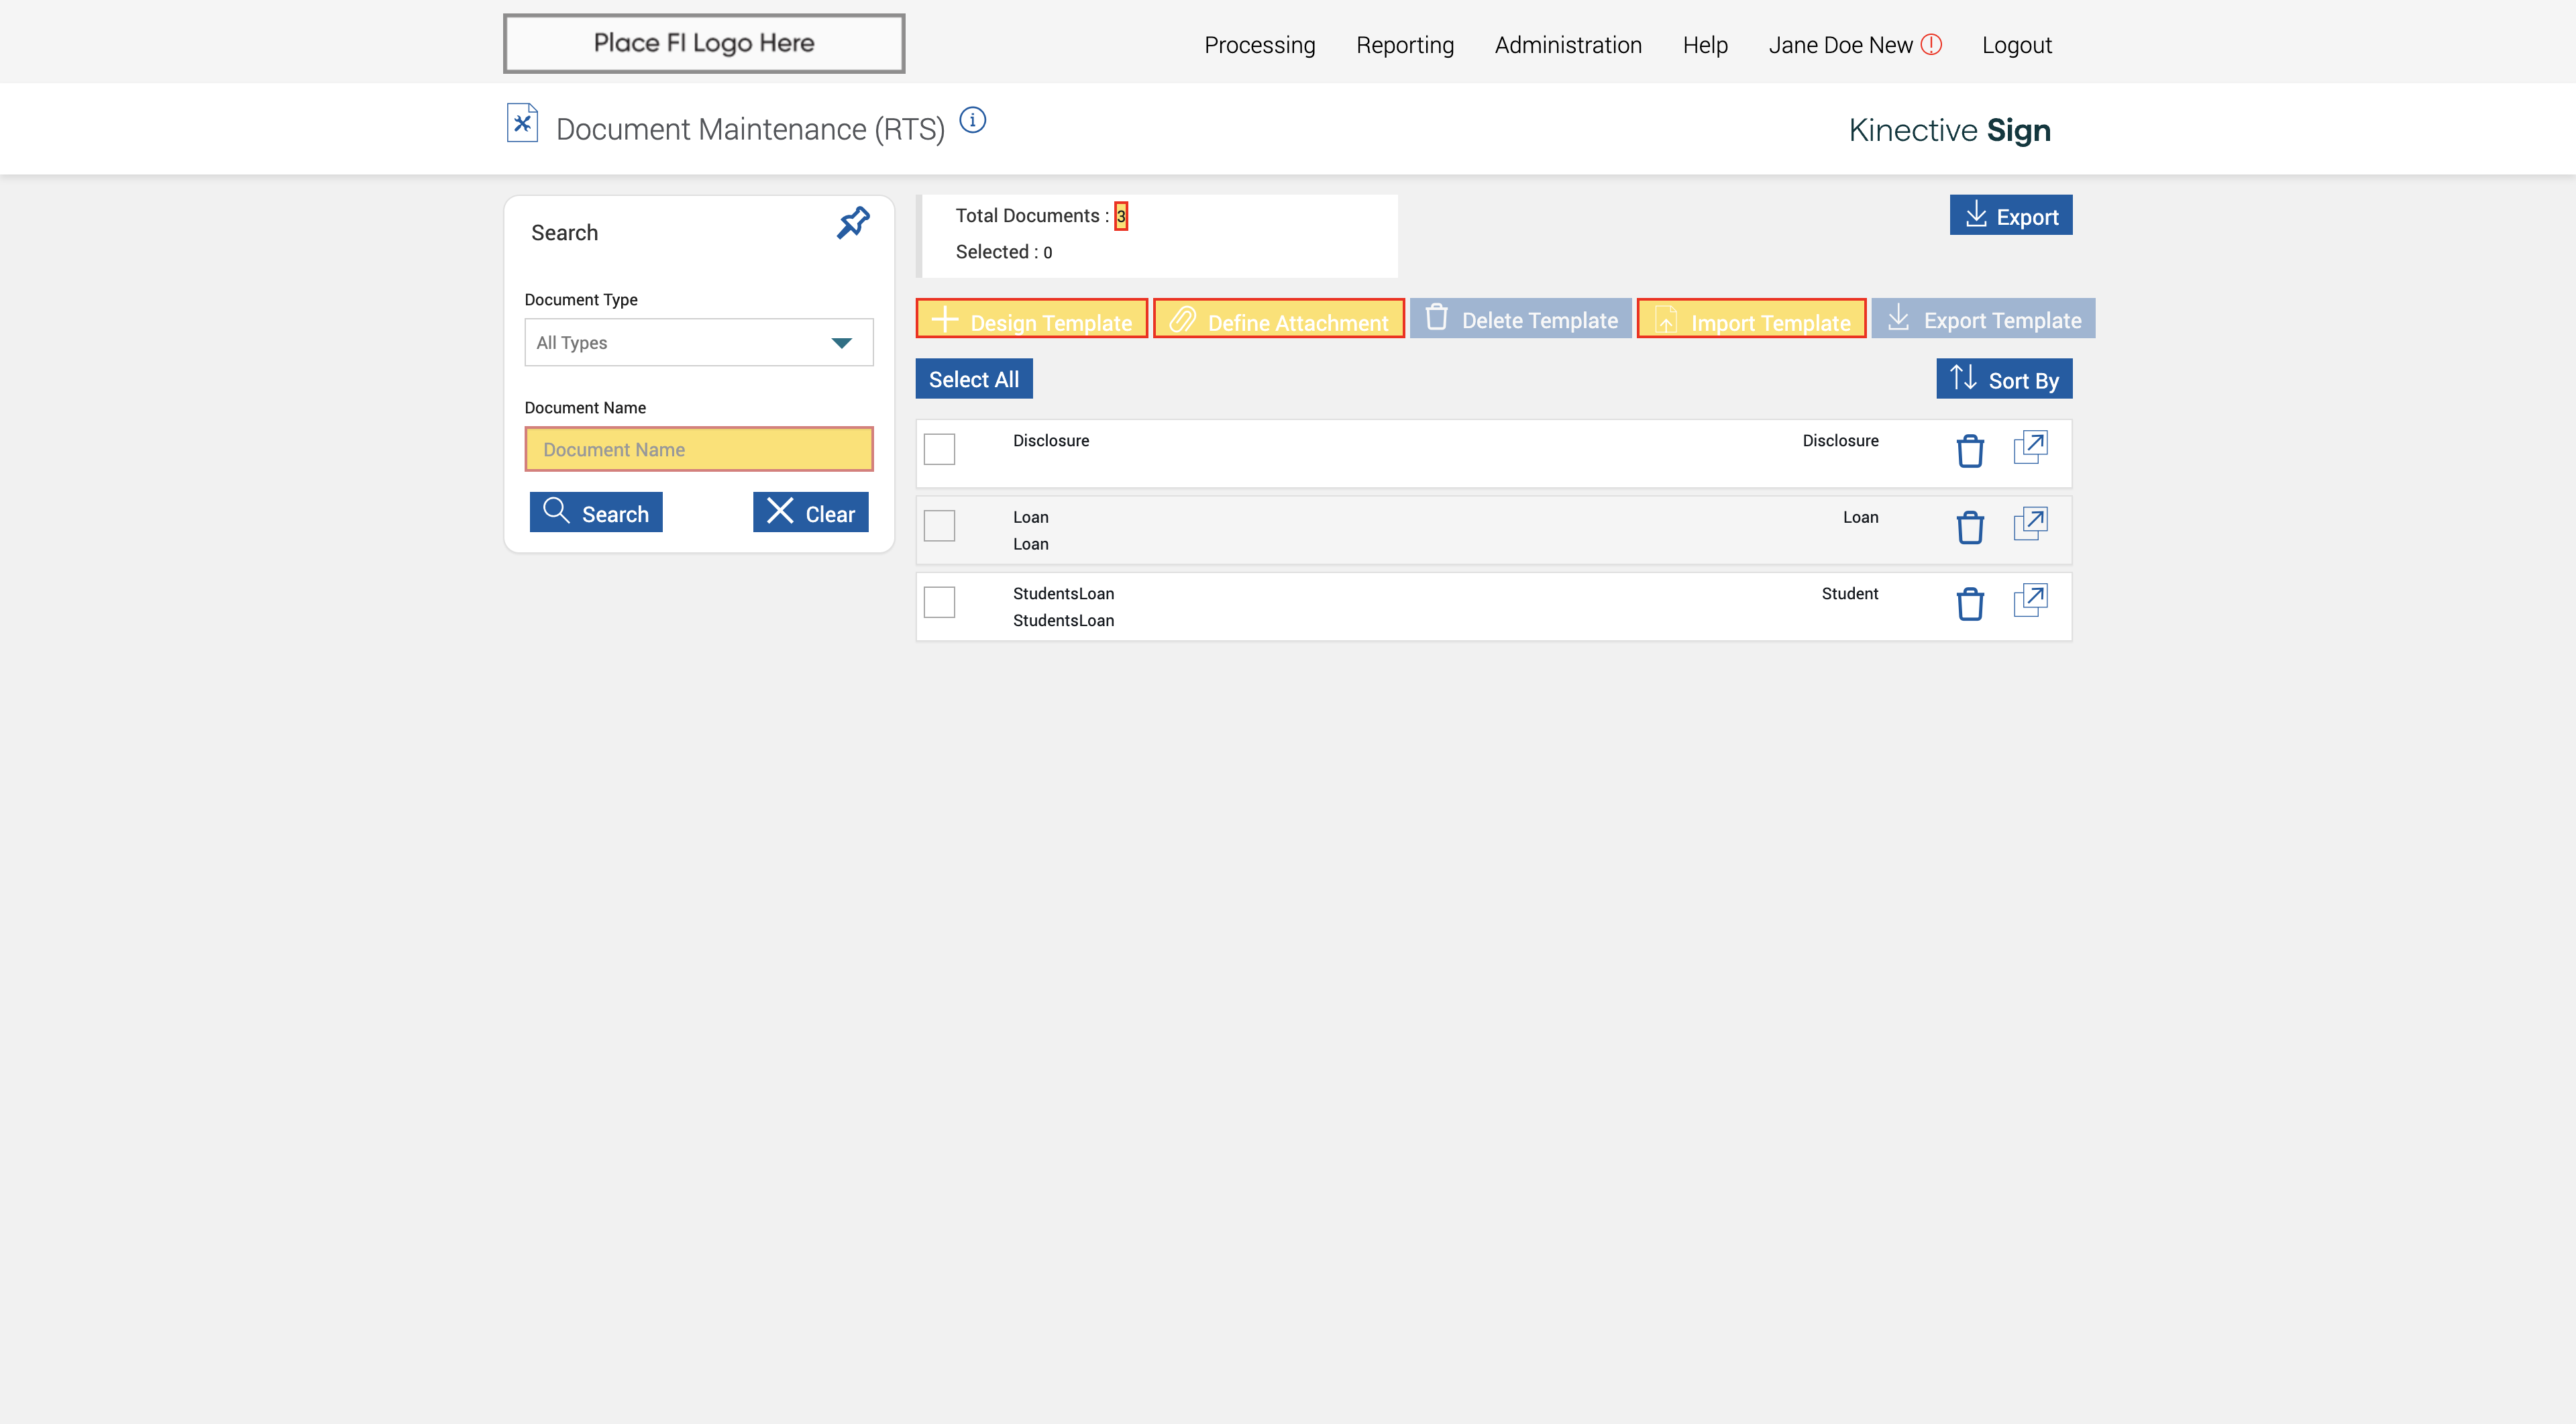Screen dimensions: 2576x1424
Task: Expand the Document Type All Types dropdown
Action: [x=698, y=342]
